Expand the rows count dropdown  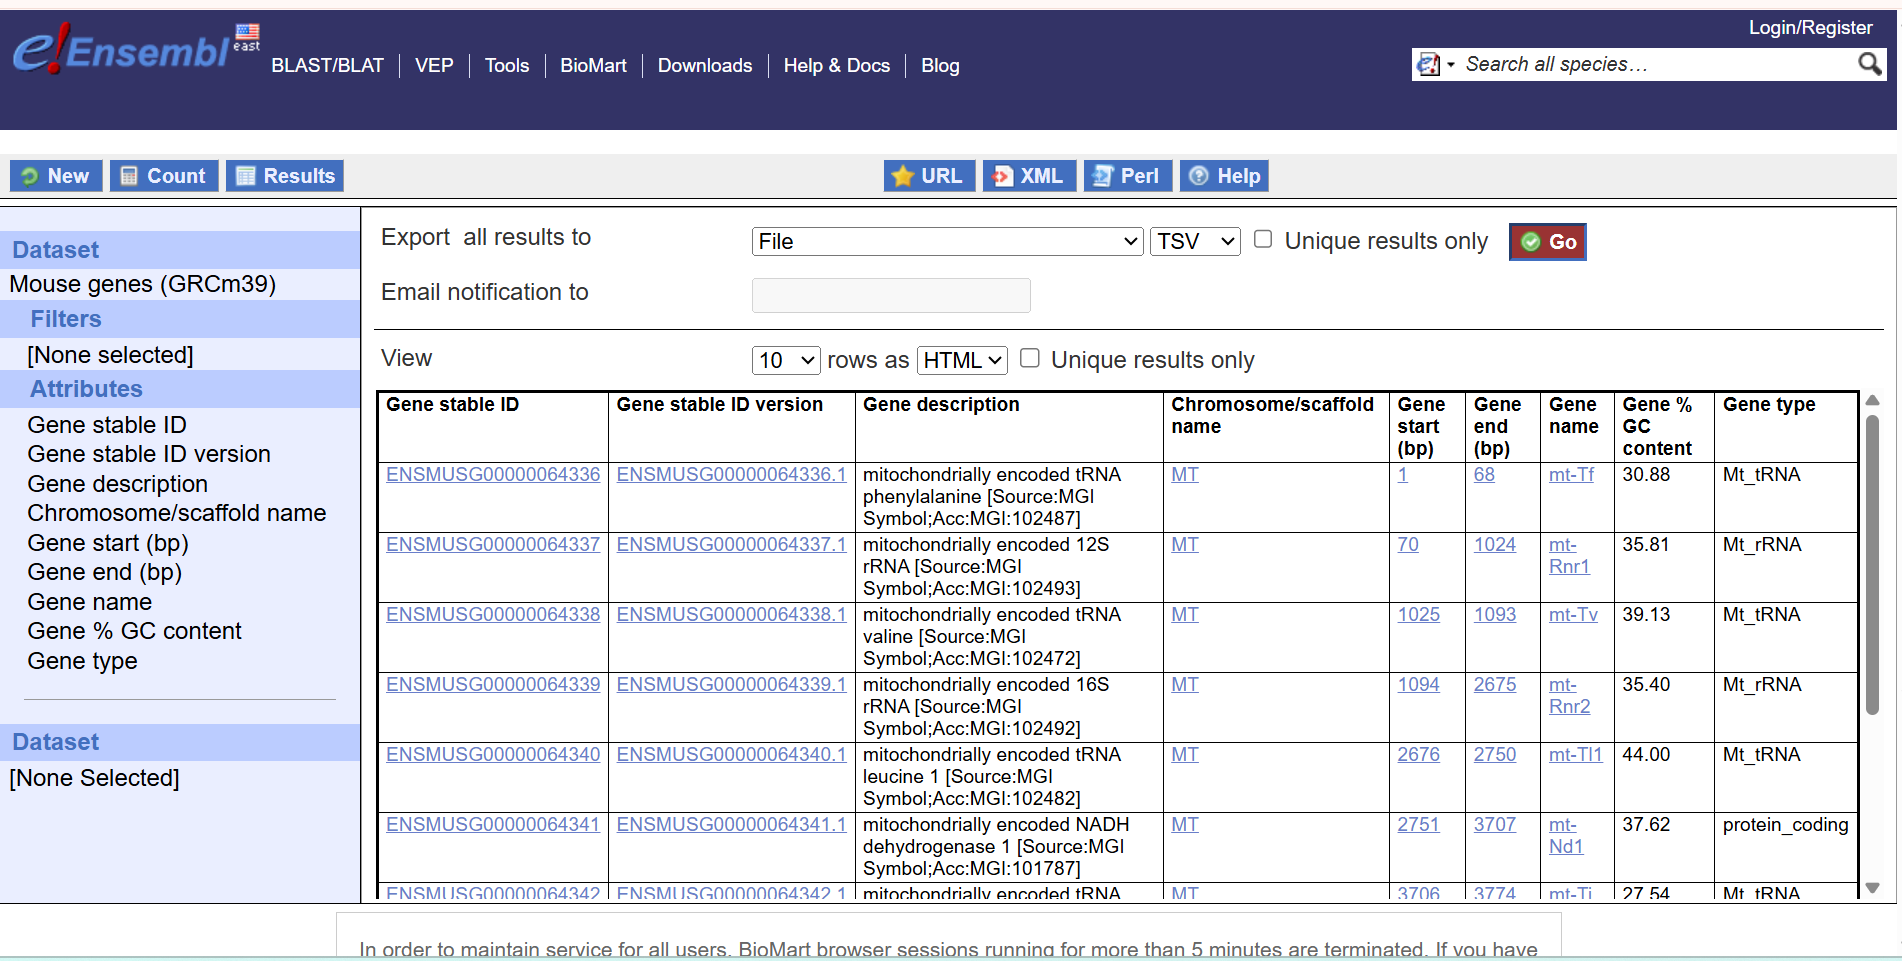click(x=786, y=360)
